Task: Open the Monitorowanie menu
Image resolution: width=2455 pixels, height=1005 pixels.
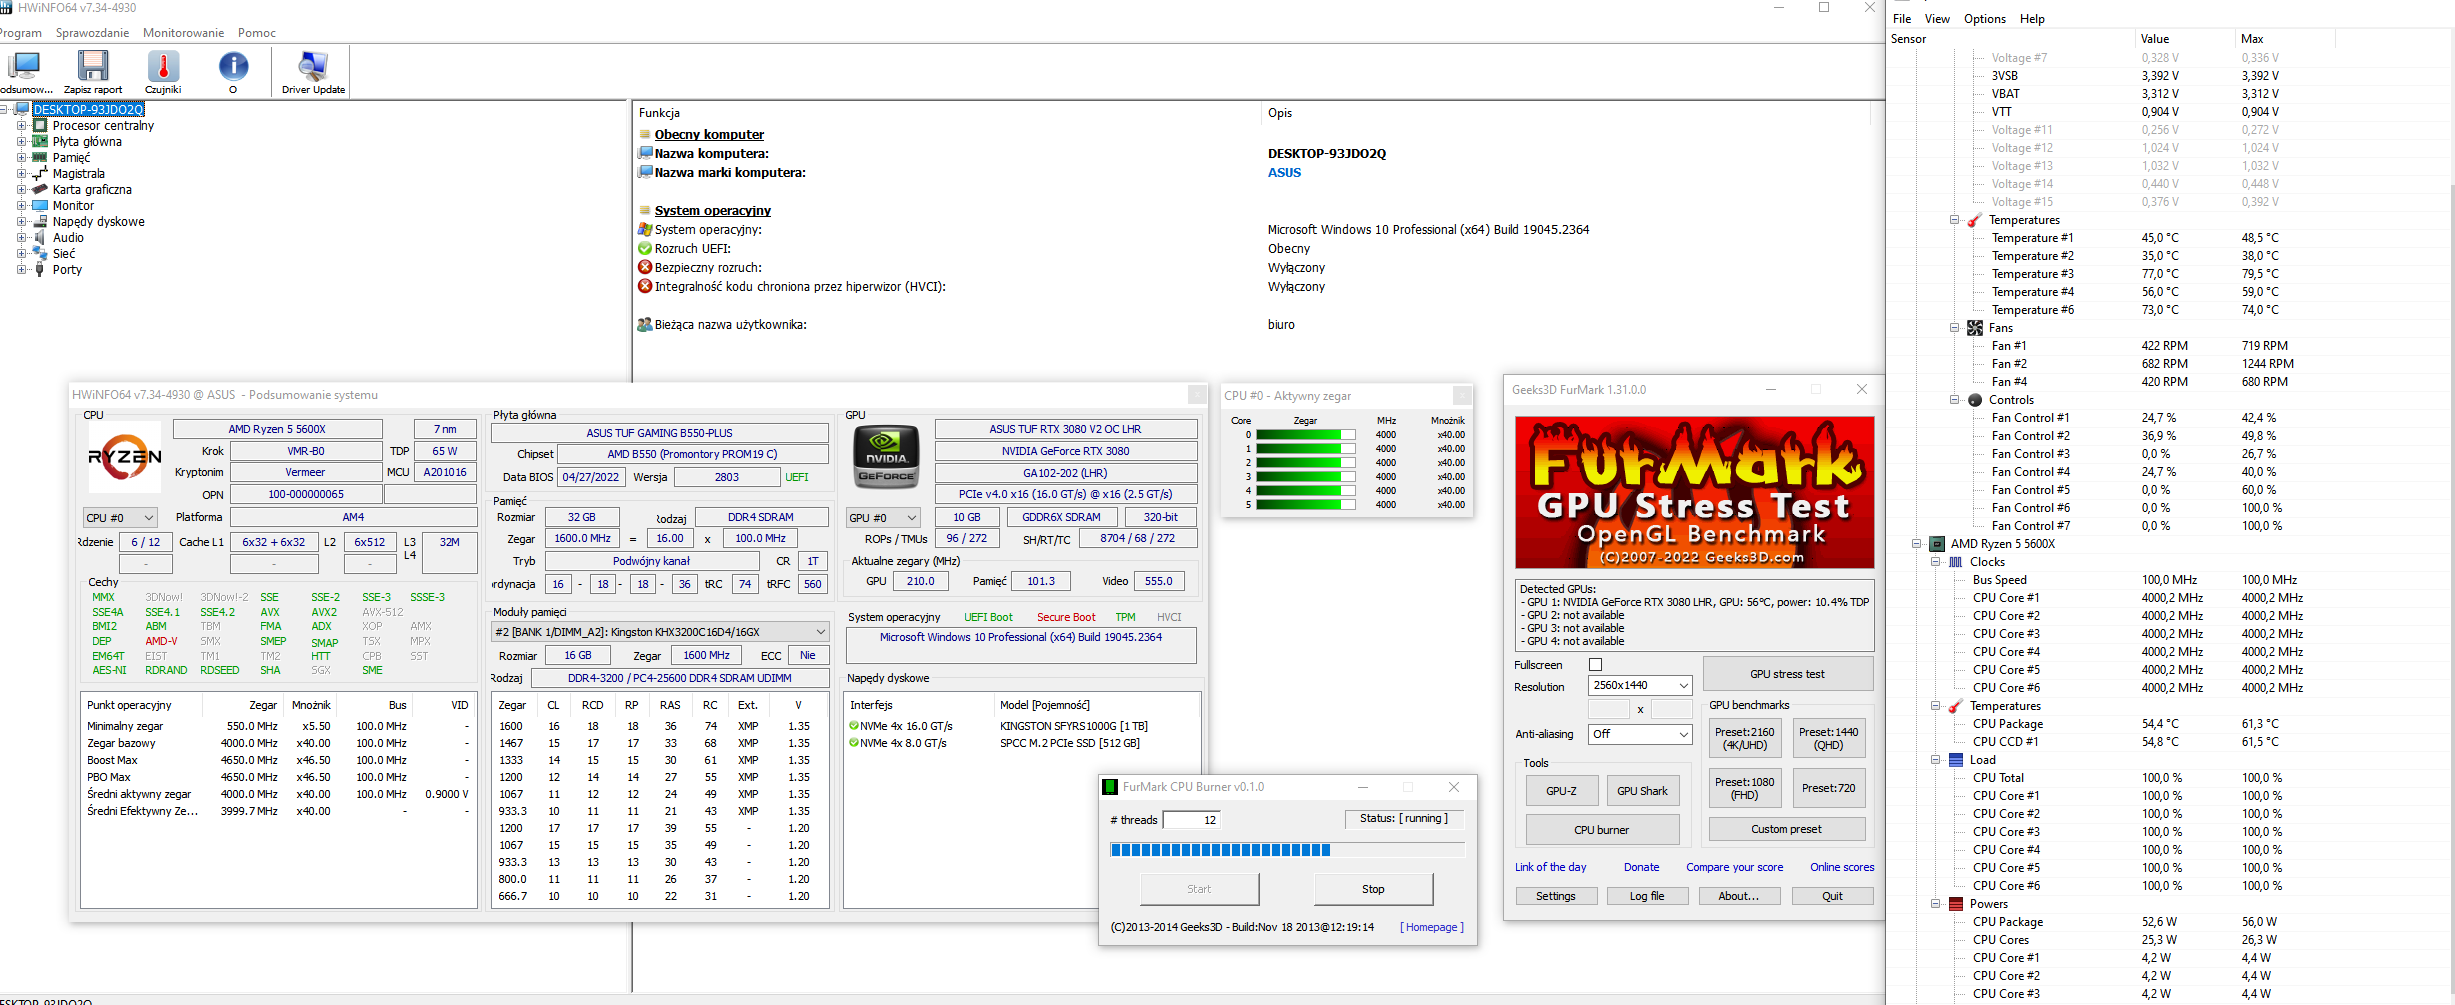Action: pos(183,33)
